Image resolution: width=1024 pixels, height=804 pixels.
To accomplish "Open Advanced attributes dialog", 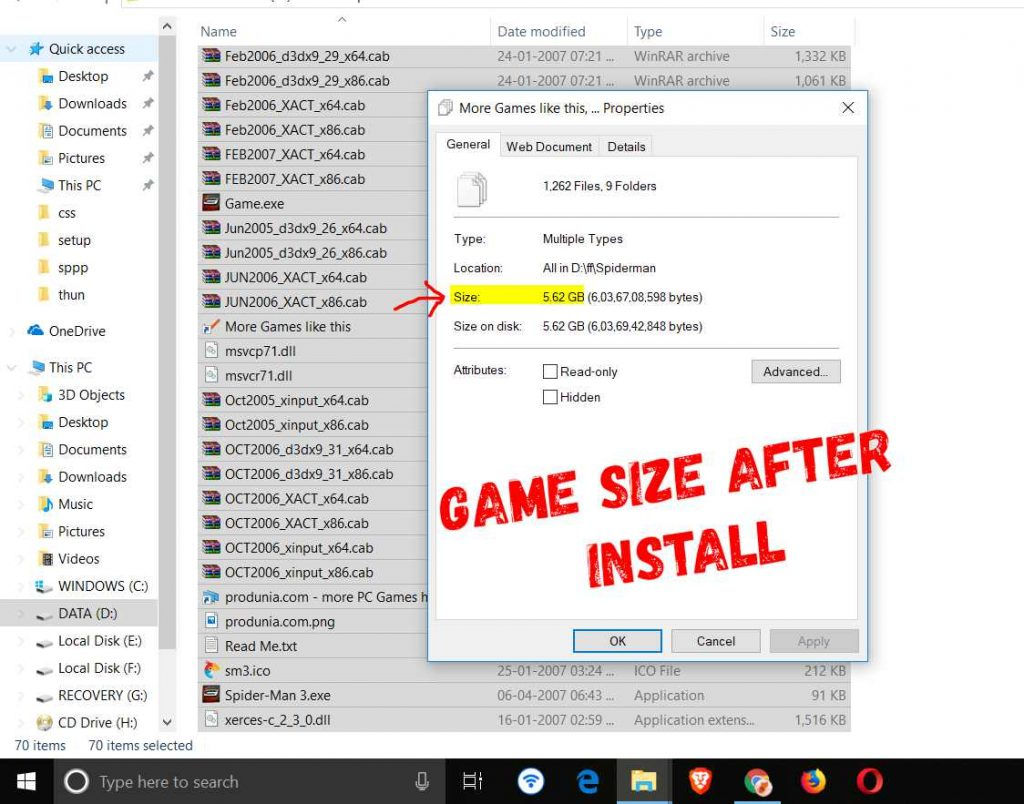I will tap(795, 372).
